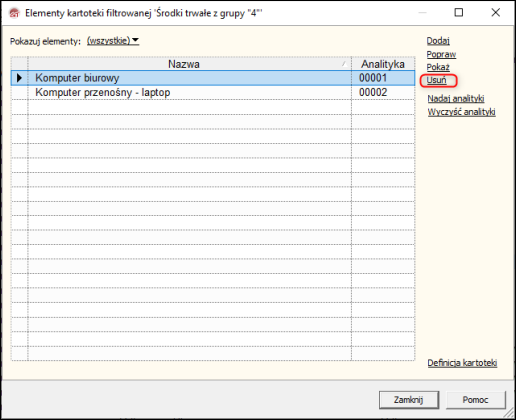The height and width of the screenshot is (420, 516).
Task: Click the Dodaj link
Action: pos(438,41)
